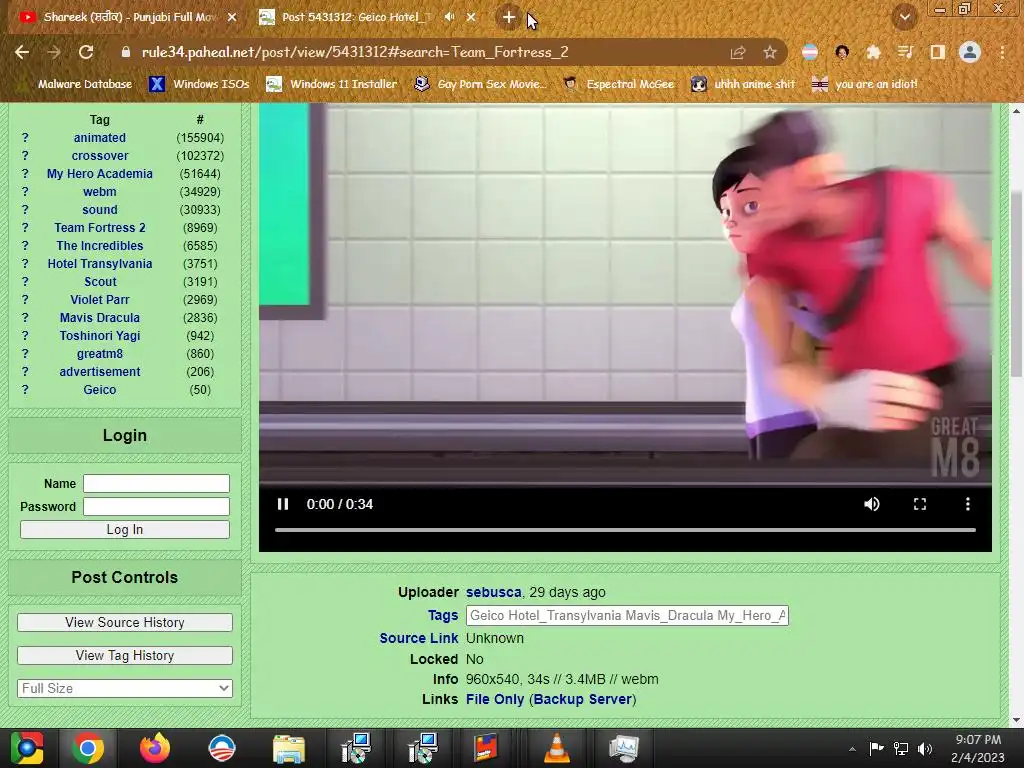The width and height of the screenshot is (1024, 768).
Task: Open the Windows ISOs bookmark
Action: (199, 84)
